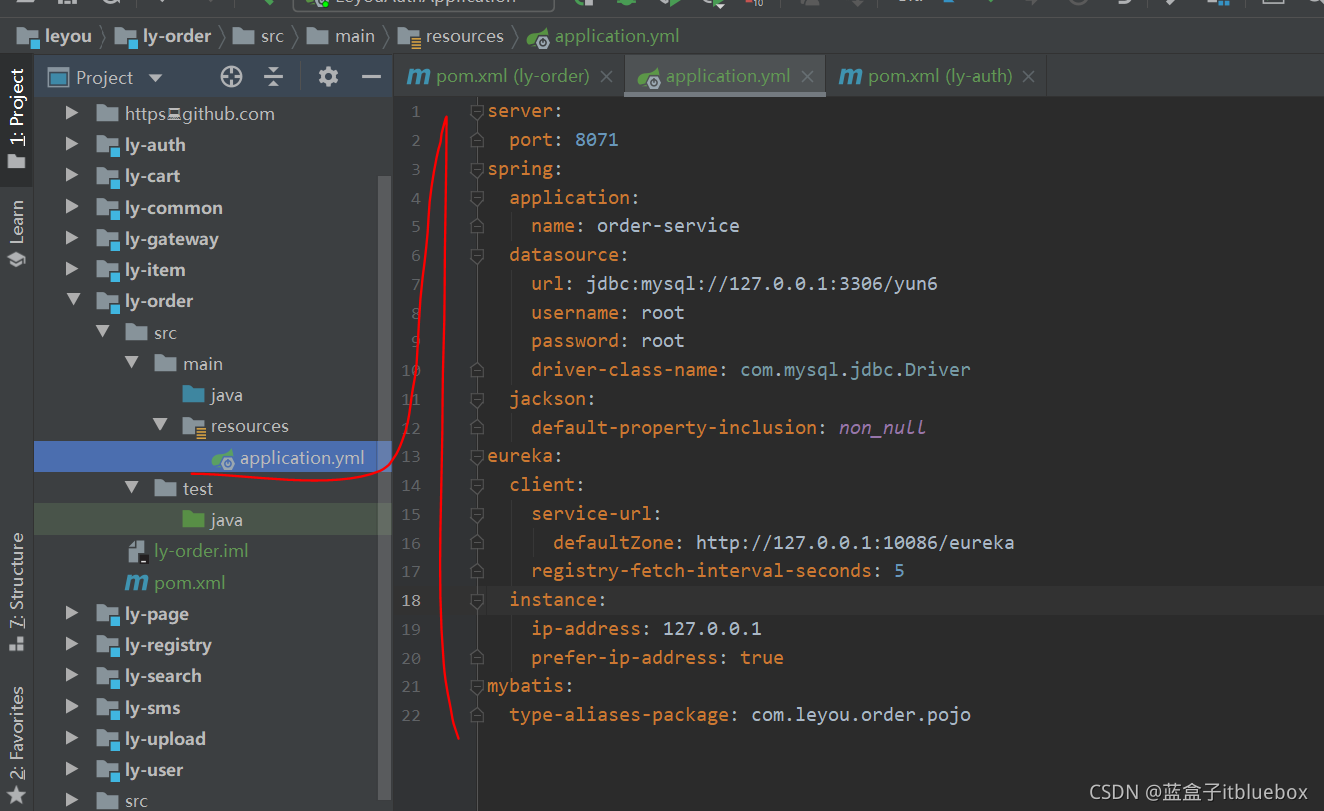This screenshot has height=811, width=1324.
Task: Expand the ly-page module node
Action: [x=71, y=614]
